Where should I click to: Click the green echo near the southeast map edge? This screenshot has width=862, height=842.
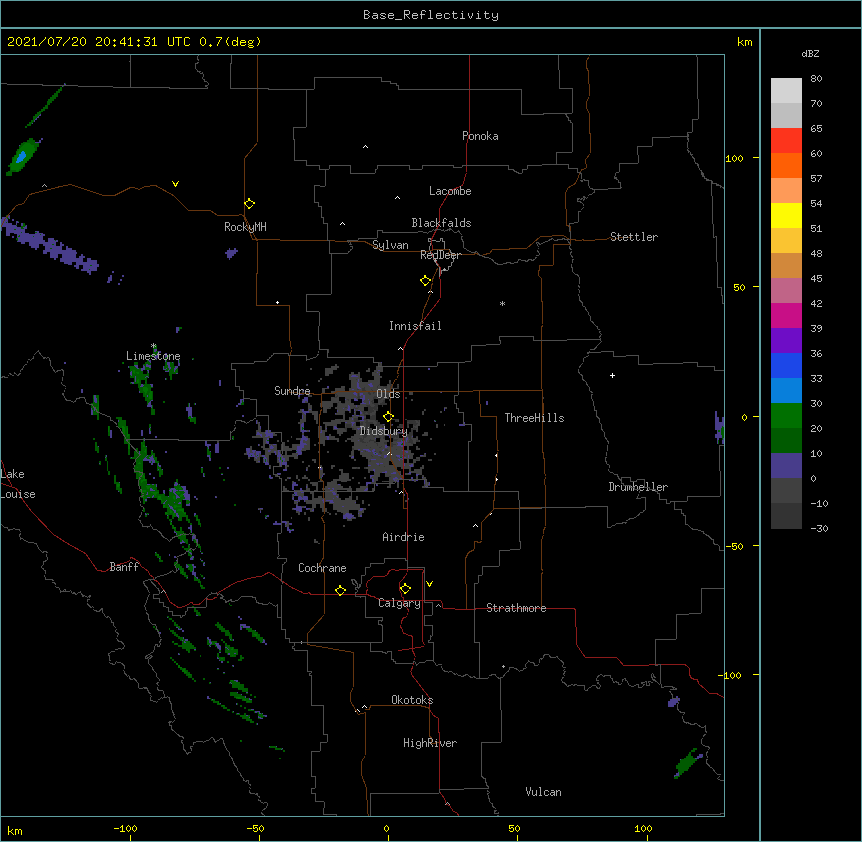click(687, 763)
